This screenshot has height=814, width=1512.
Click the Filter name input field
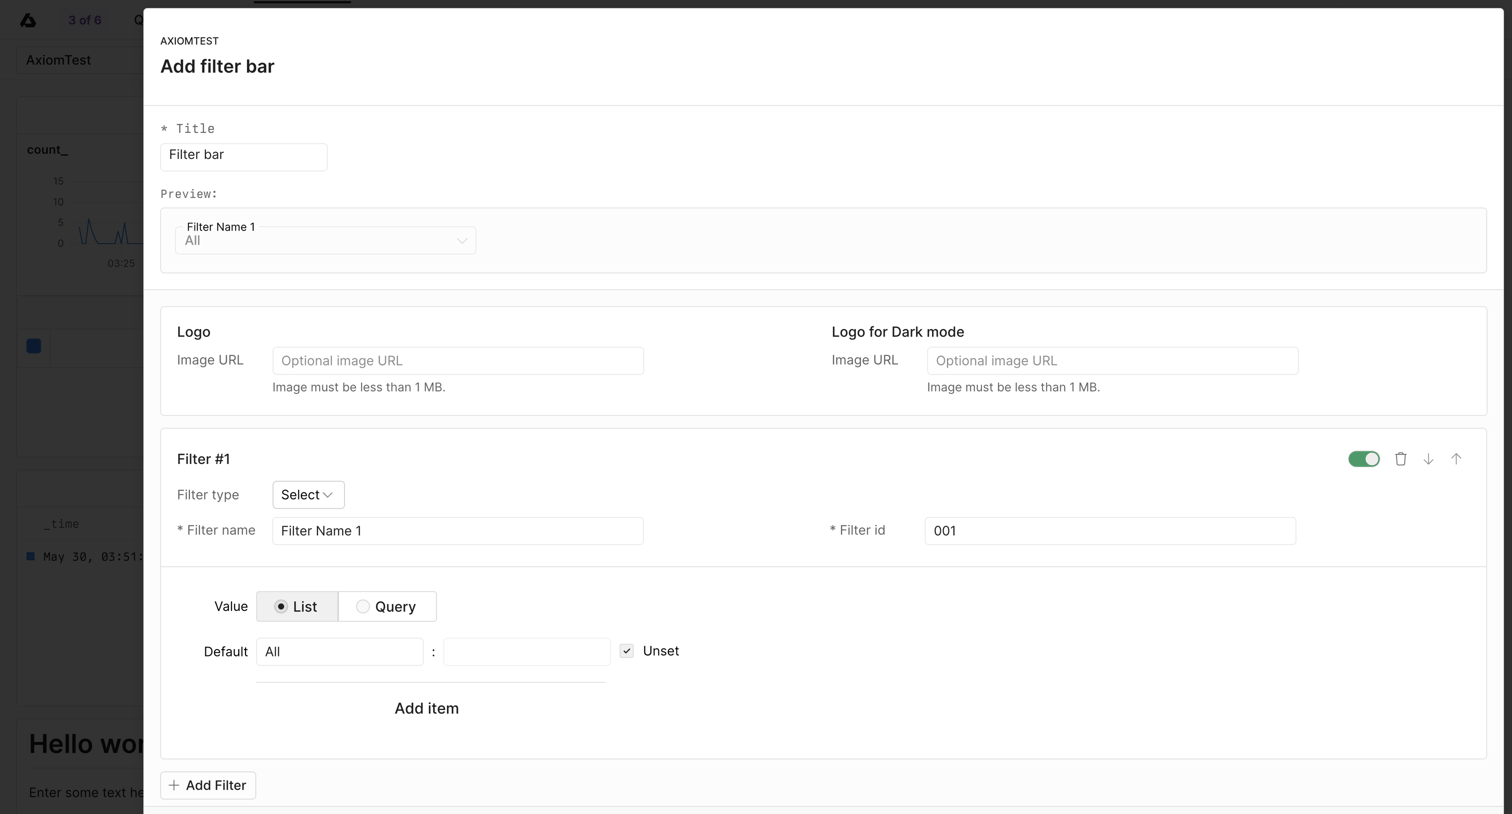458,531
